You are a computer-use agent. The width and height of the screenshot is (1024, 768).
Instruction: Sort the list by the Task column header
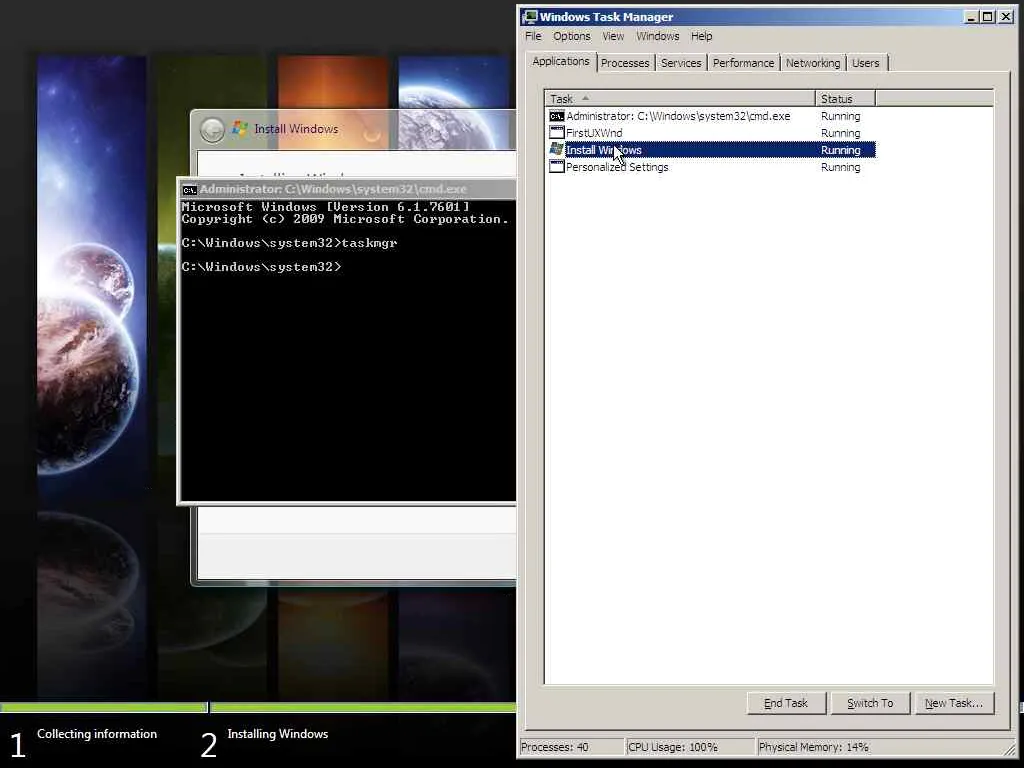point(680,99)
